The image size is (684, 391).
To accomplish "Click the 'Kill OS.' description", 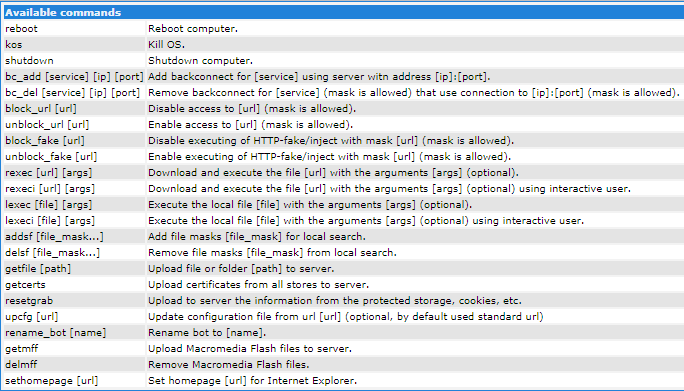I will (167, 45).
